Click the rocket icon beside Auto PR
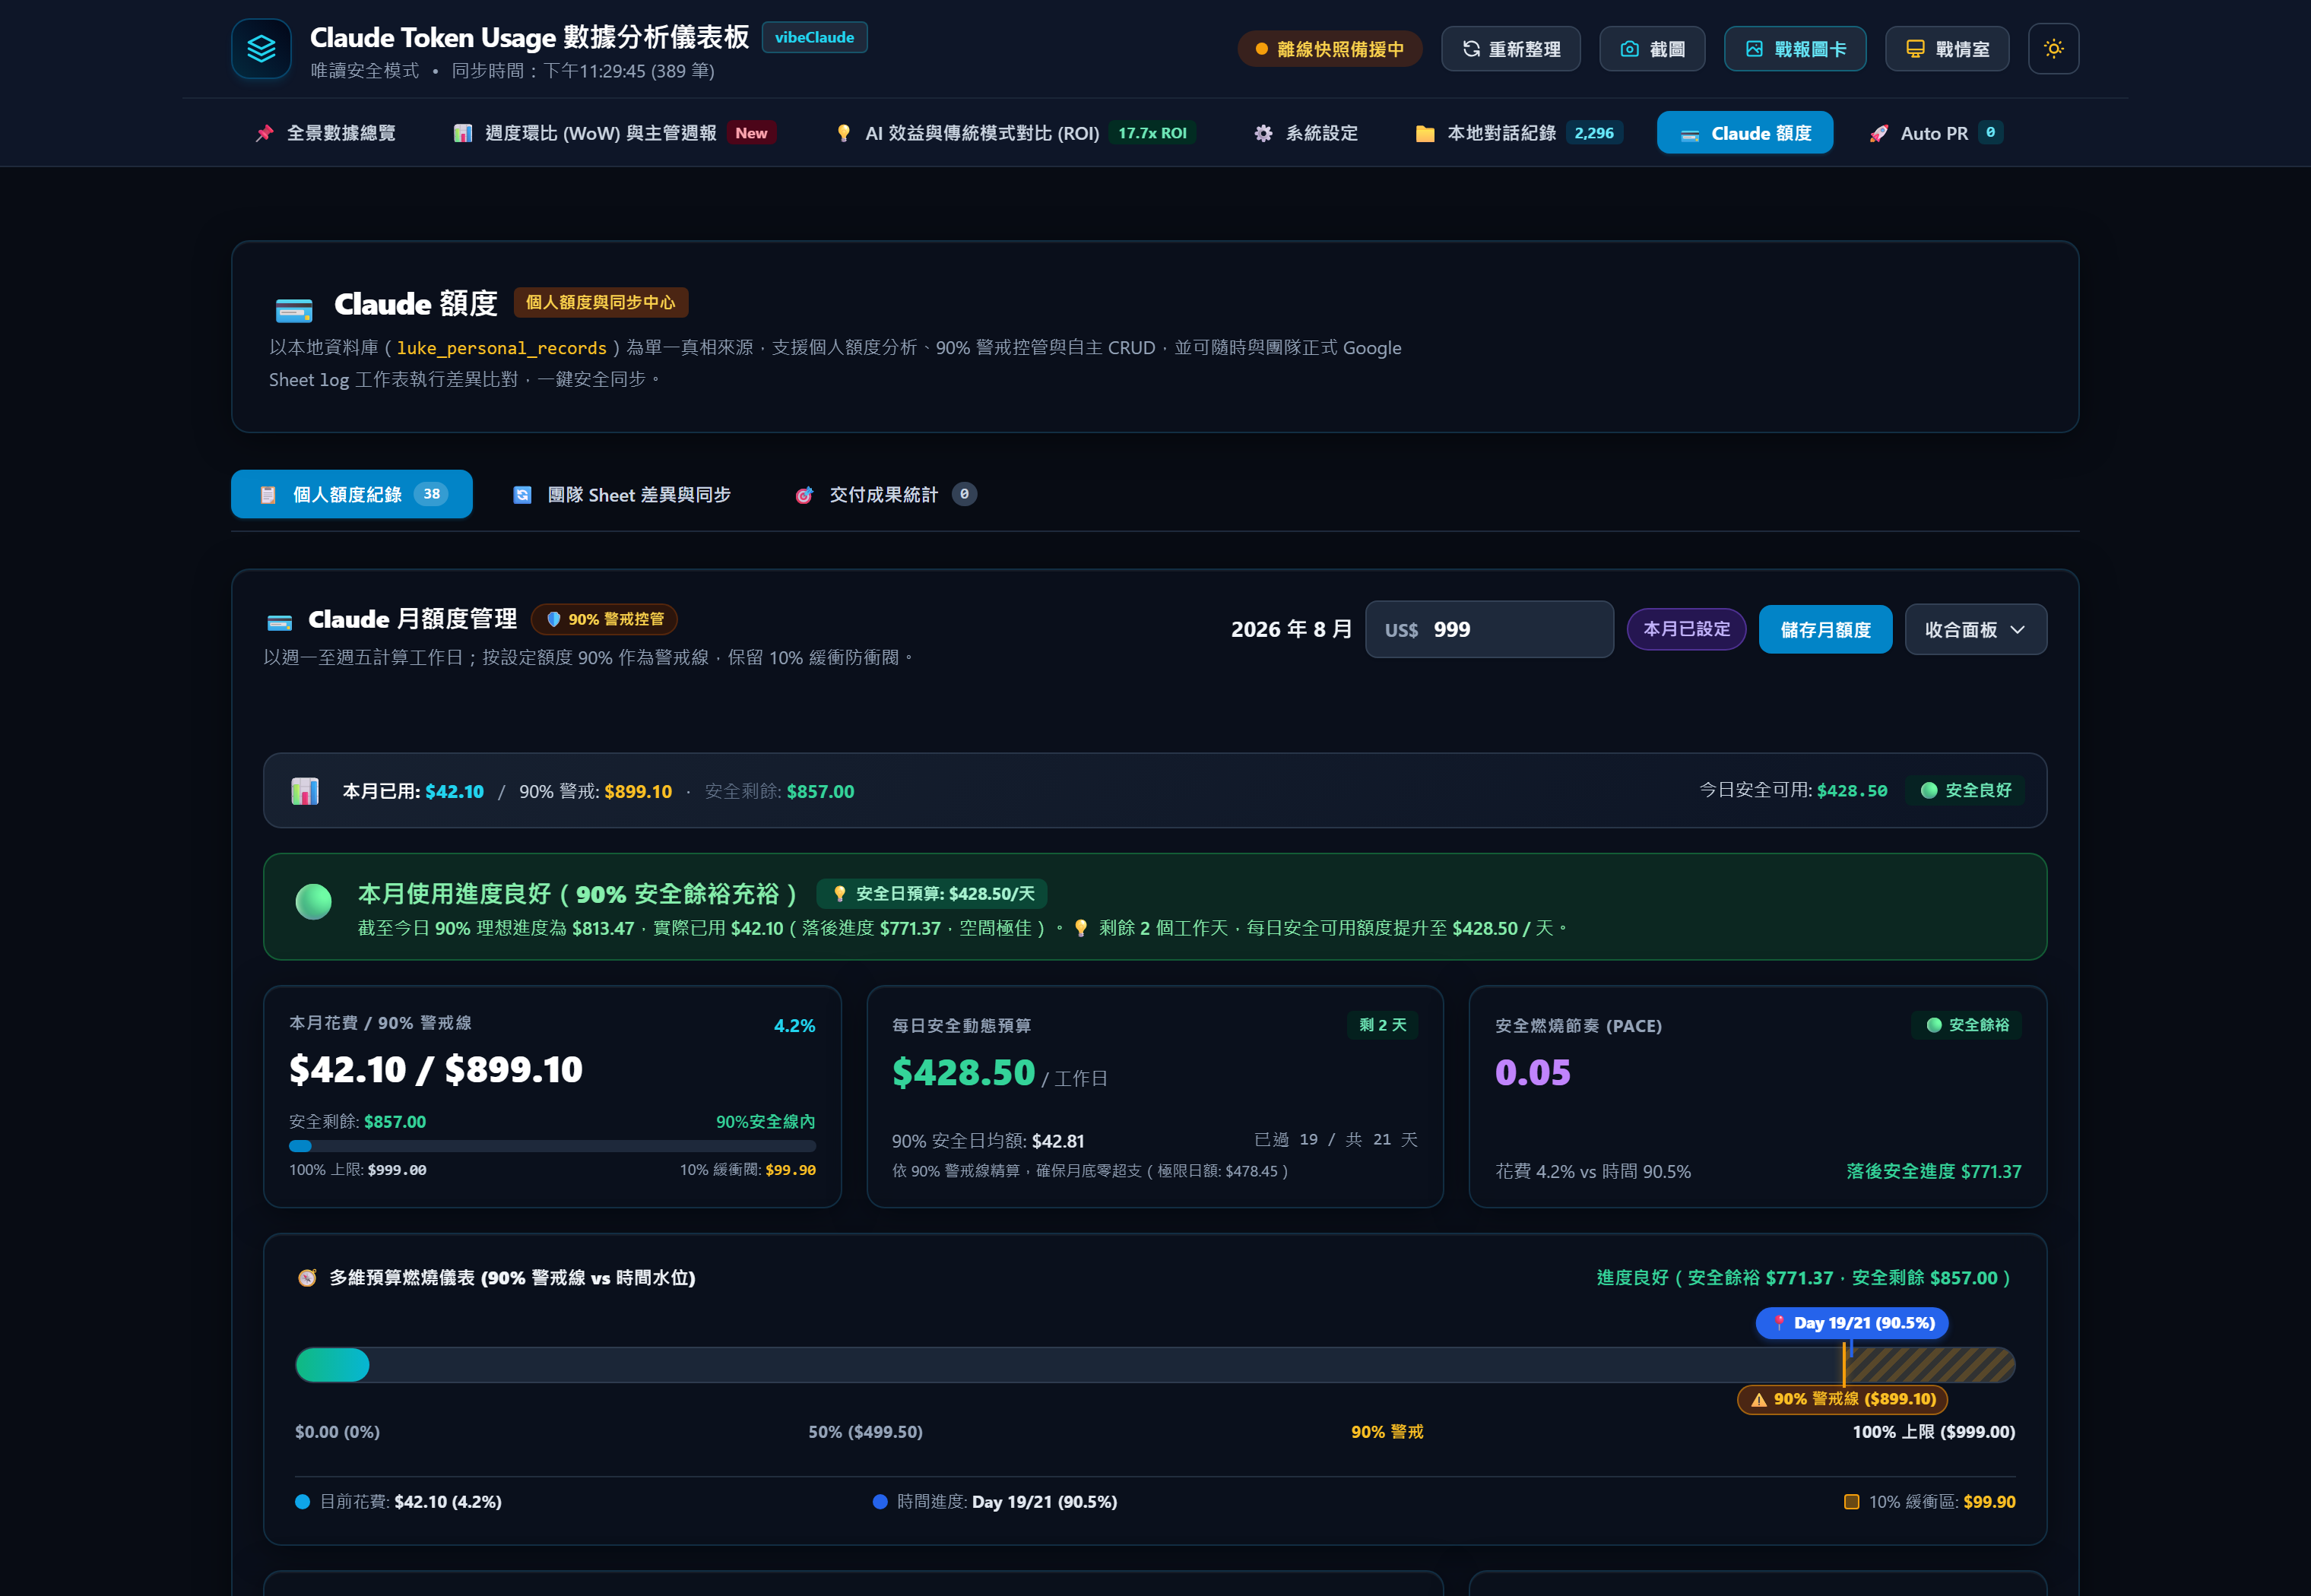Screen dimensions: 2311x1596 coord(1879,133)
